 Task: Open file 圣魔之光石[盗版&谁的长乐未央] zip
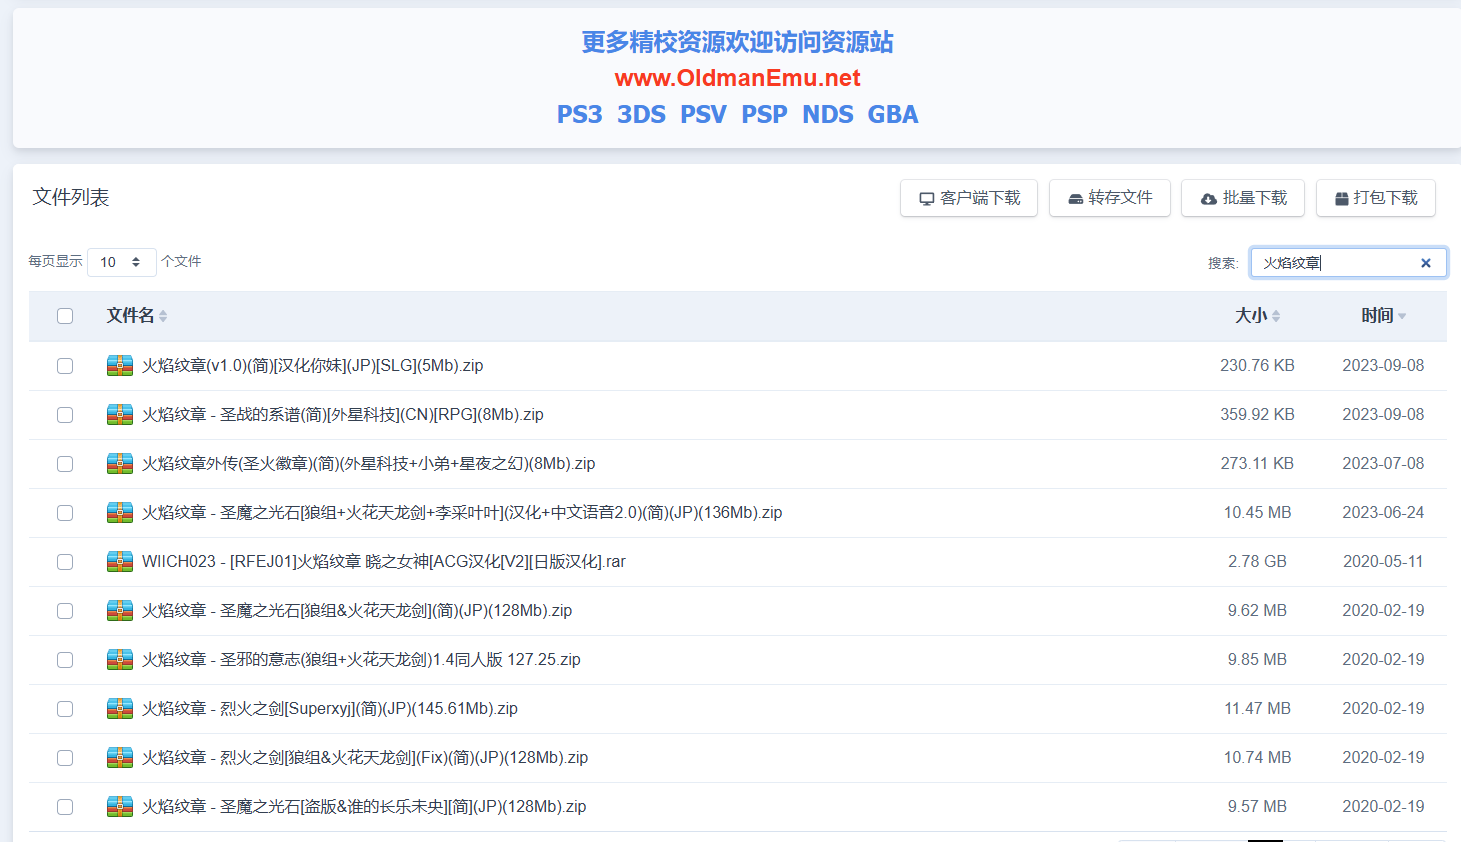point(364,807)
